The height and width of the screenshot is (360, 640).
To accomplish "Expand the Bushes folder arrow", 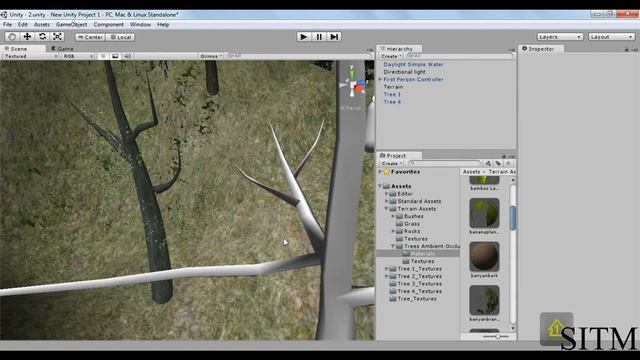I will tap(393, 216).
